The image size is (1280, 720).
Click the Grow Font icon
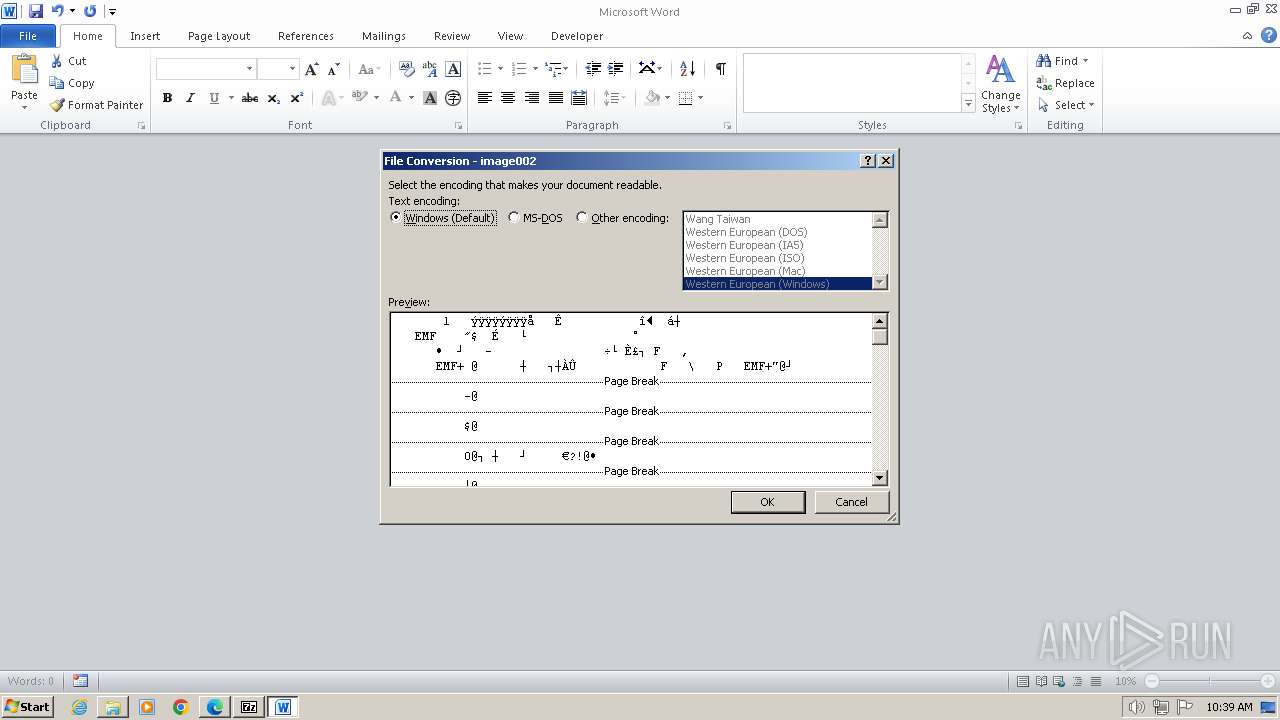pyautogui.click(x=312, y=69)
